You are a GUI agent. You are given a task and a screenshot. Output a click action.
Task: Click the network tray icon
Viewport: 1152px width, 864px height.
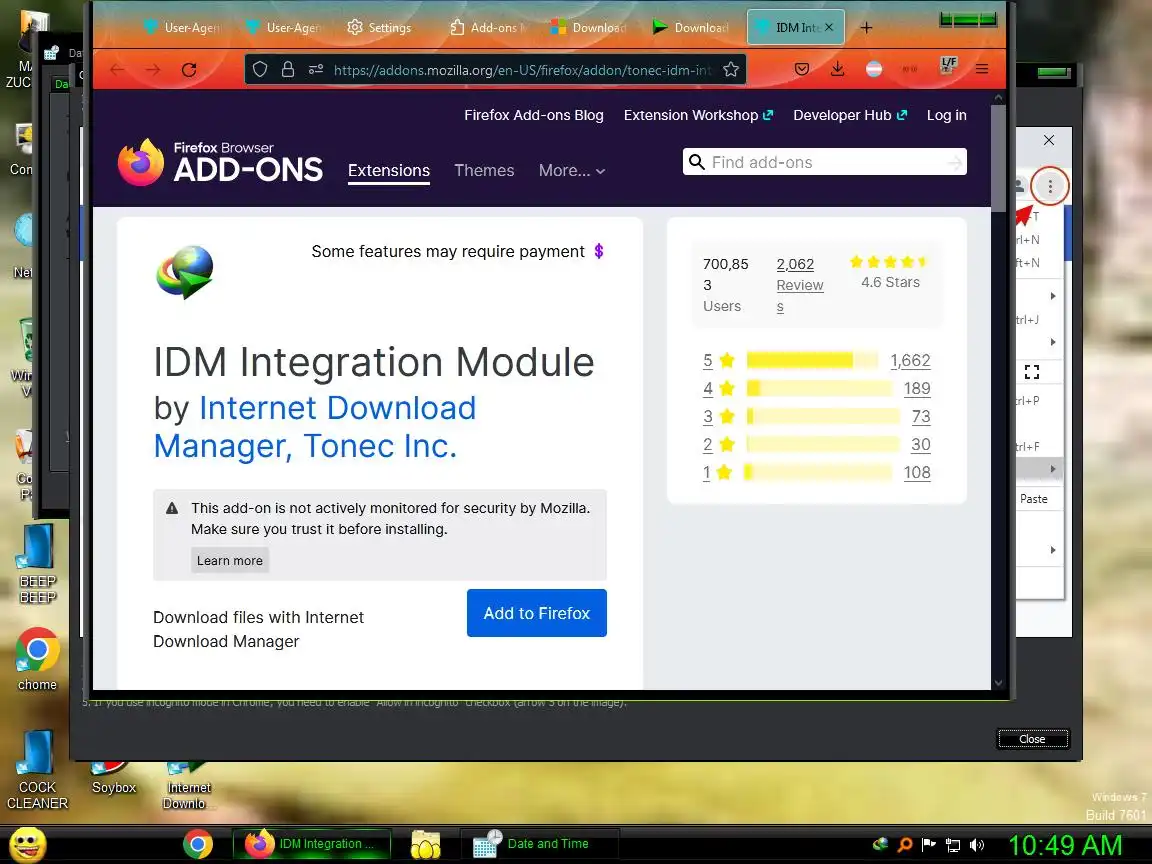pos(953,845)
